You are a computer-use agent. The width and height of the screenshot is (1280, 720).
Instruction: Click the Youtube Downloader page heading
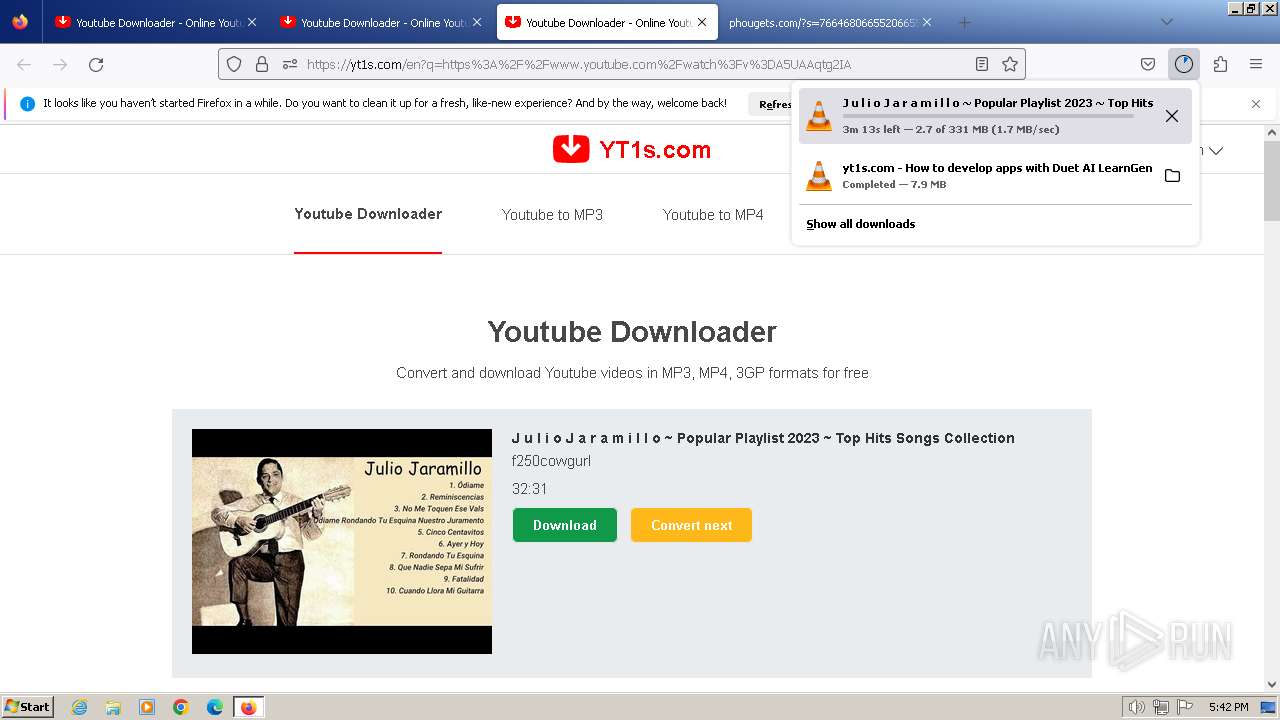(632, 332)
